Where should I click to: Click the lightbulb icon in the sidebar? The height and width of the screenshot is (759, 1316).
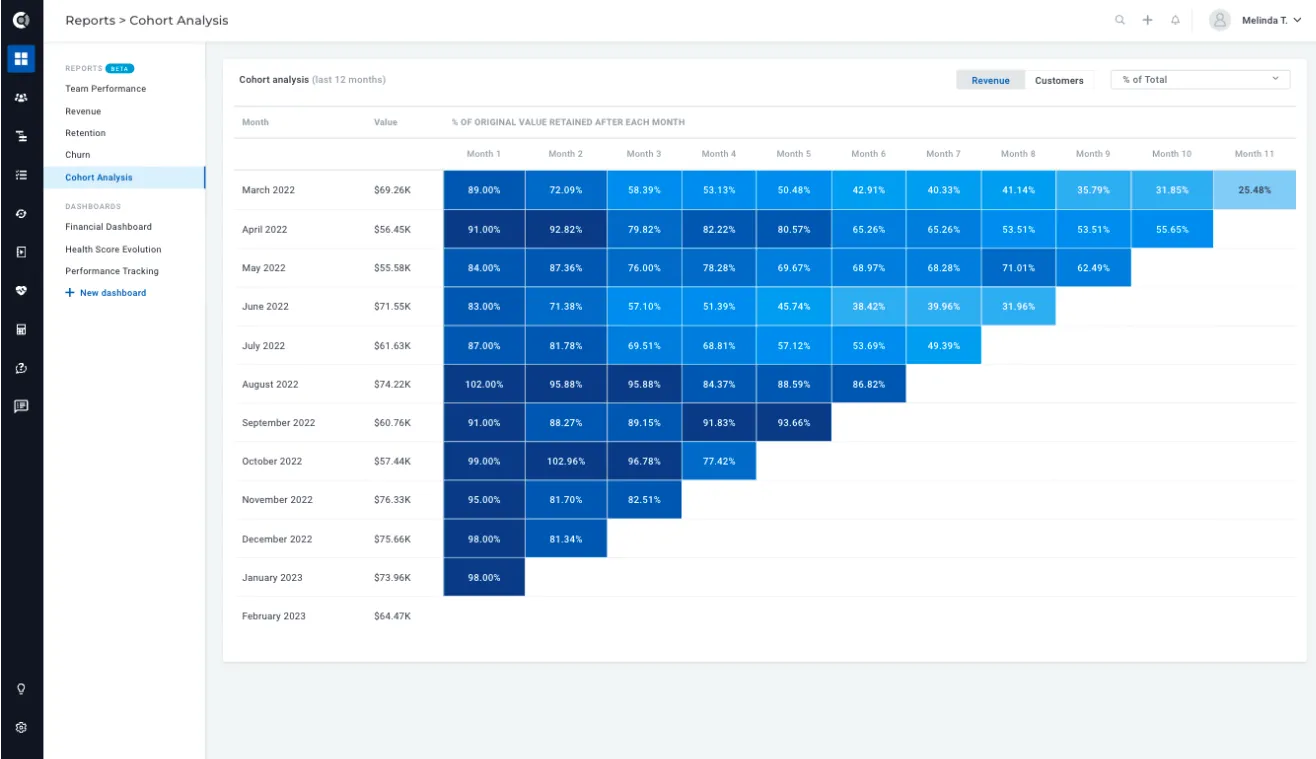(21, 688)
